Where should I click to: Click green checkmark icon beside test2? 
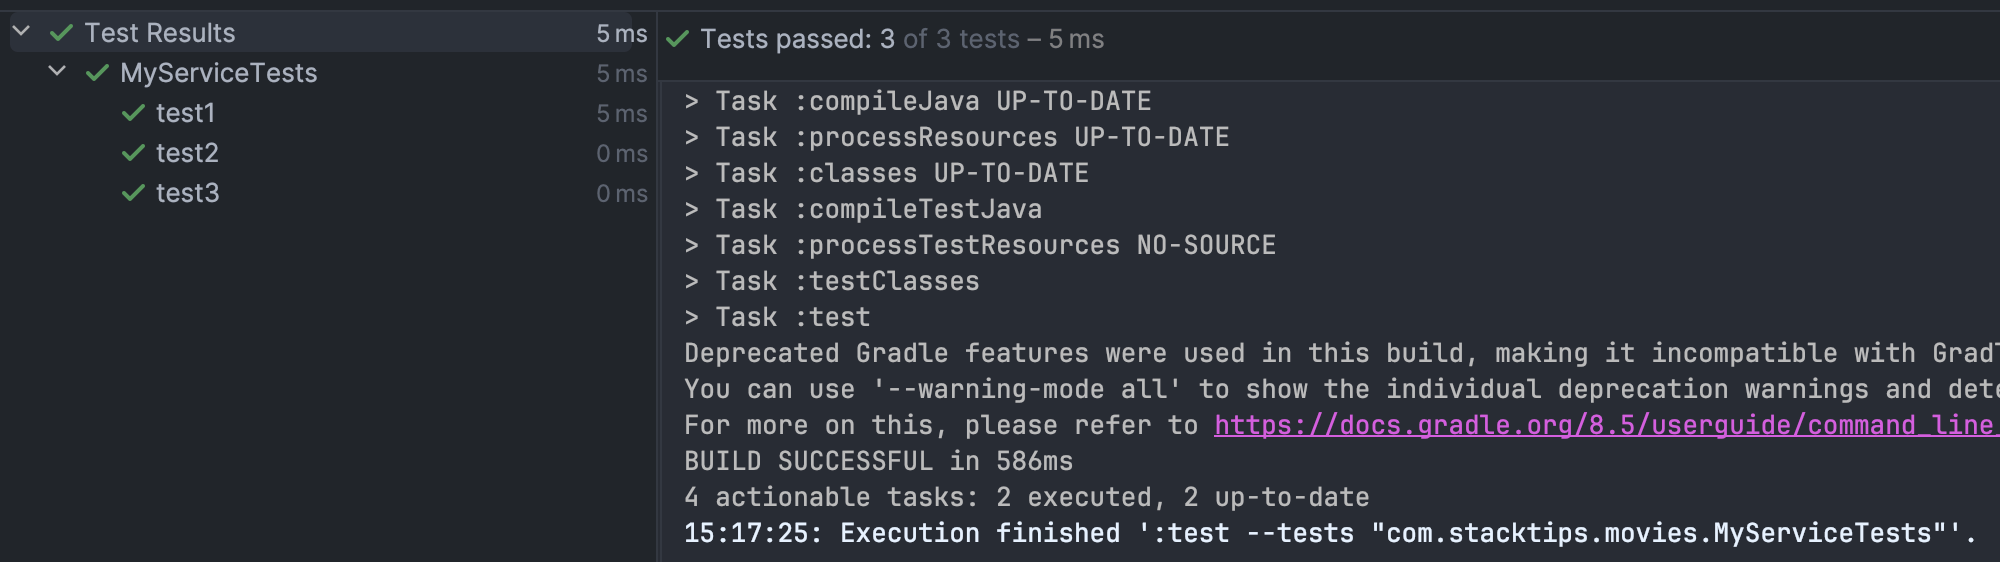133,153
